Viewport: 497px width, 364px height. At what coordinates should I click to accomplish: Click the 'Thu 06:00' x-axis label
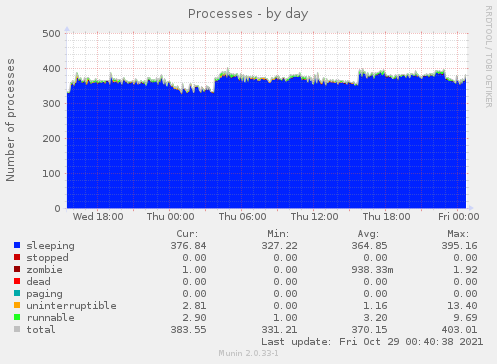[242, 217]
